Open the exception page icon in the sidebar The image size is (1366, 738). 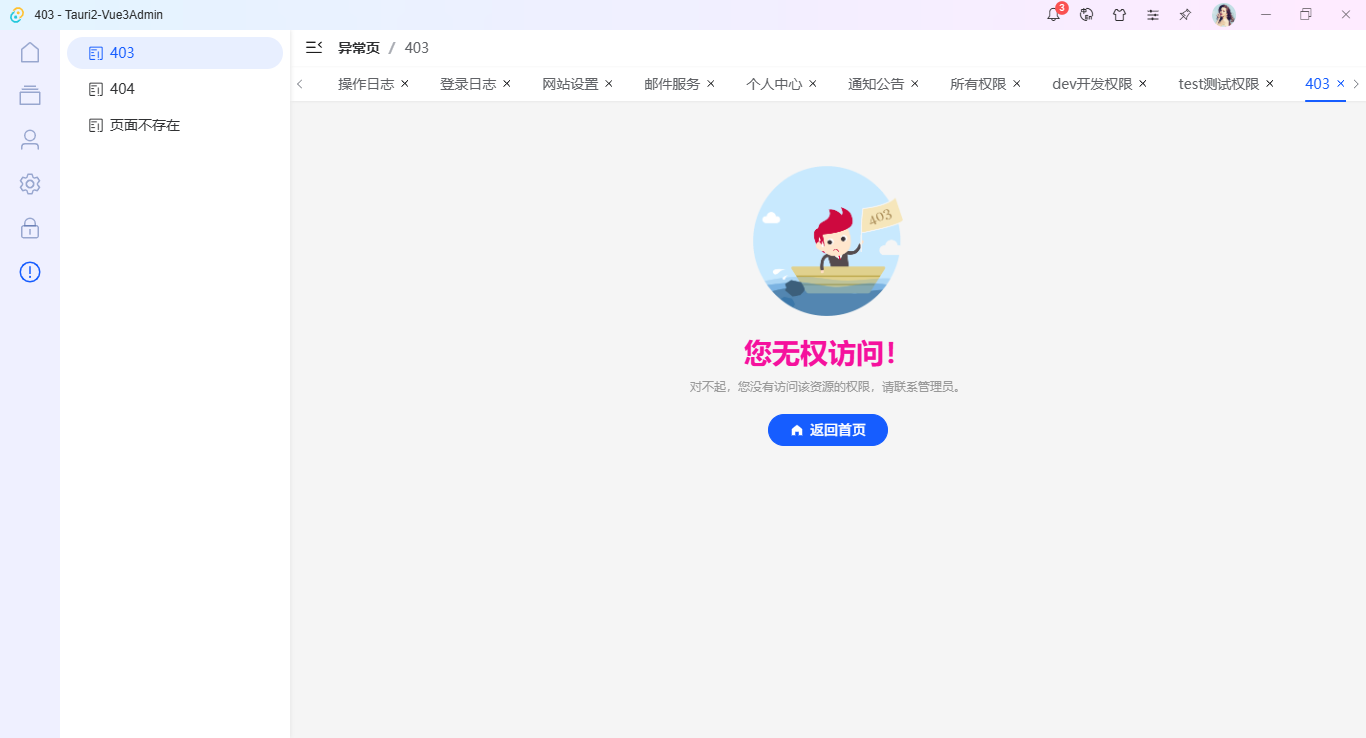pyautogui.click(x=29, y=272)
